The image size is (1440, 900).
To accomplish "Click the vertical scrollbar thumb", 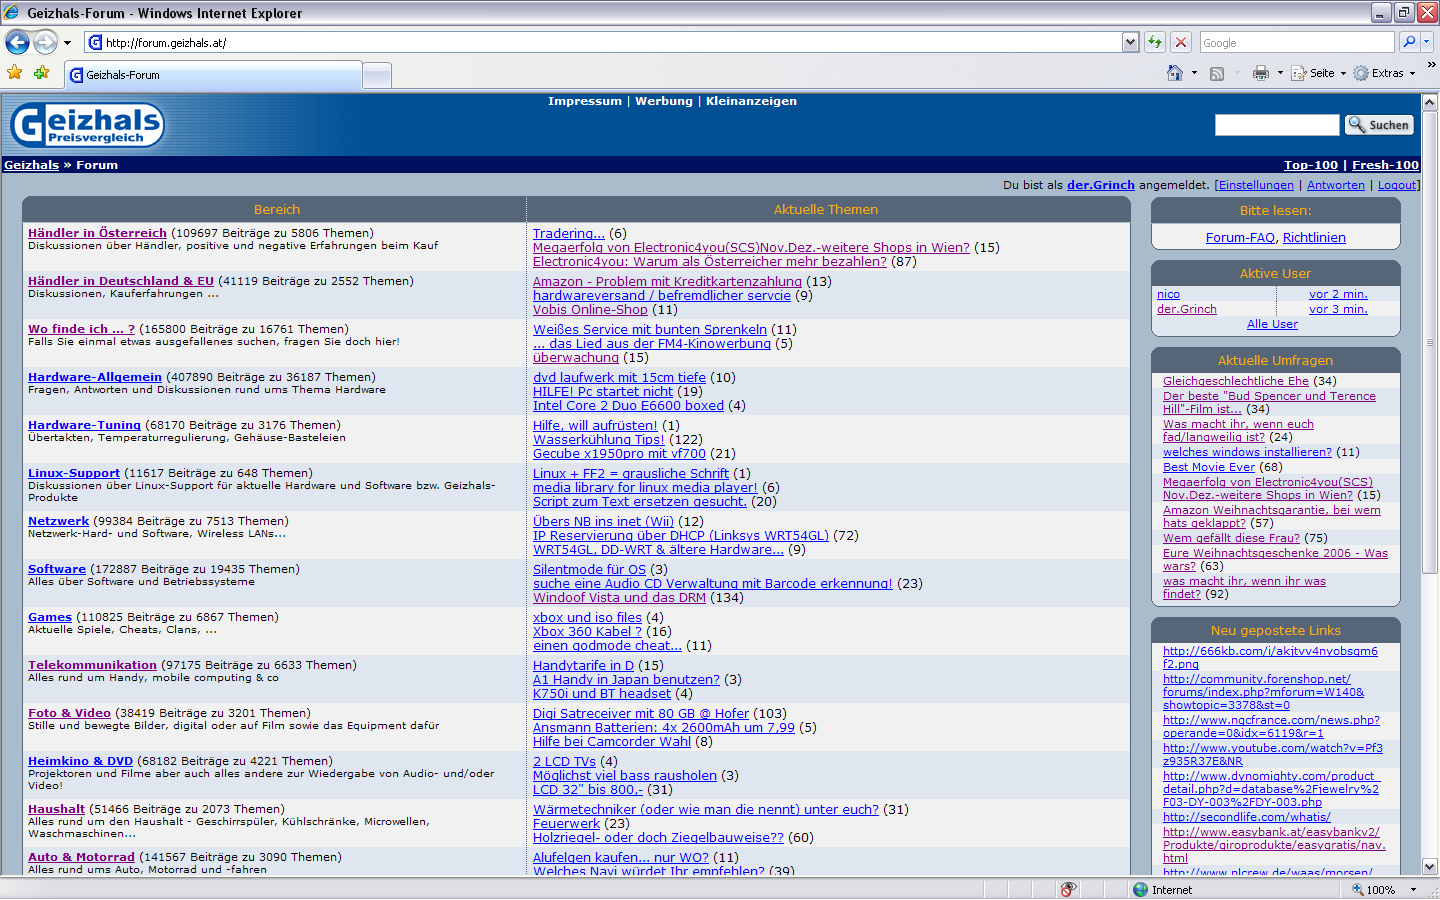I will (1430, 342).
